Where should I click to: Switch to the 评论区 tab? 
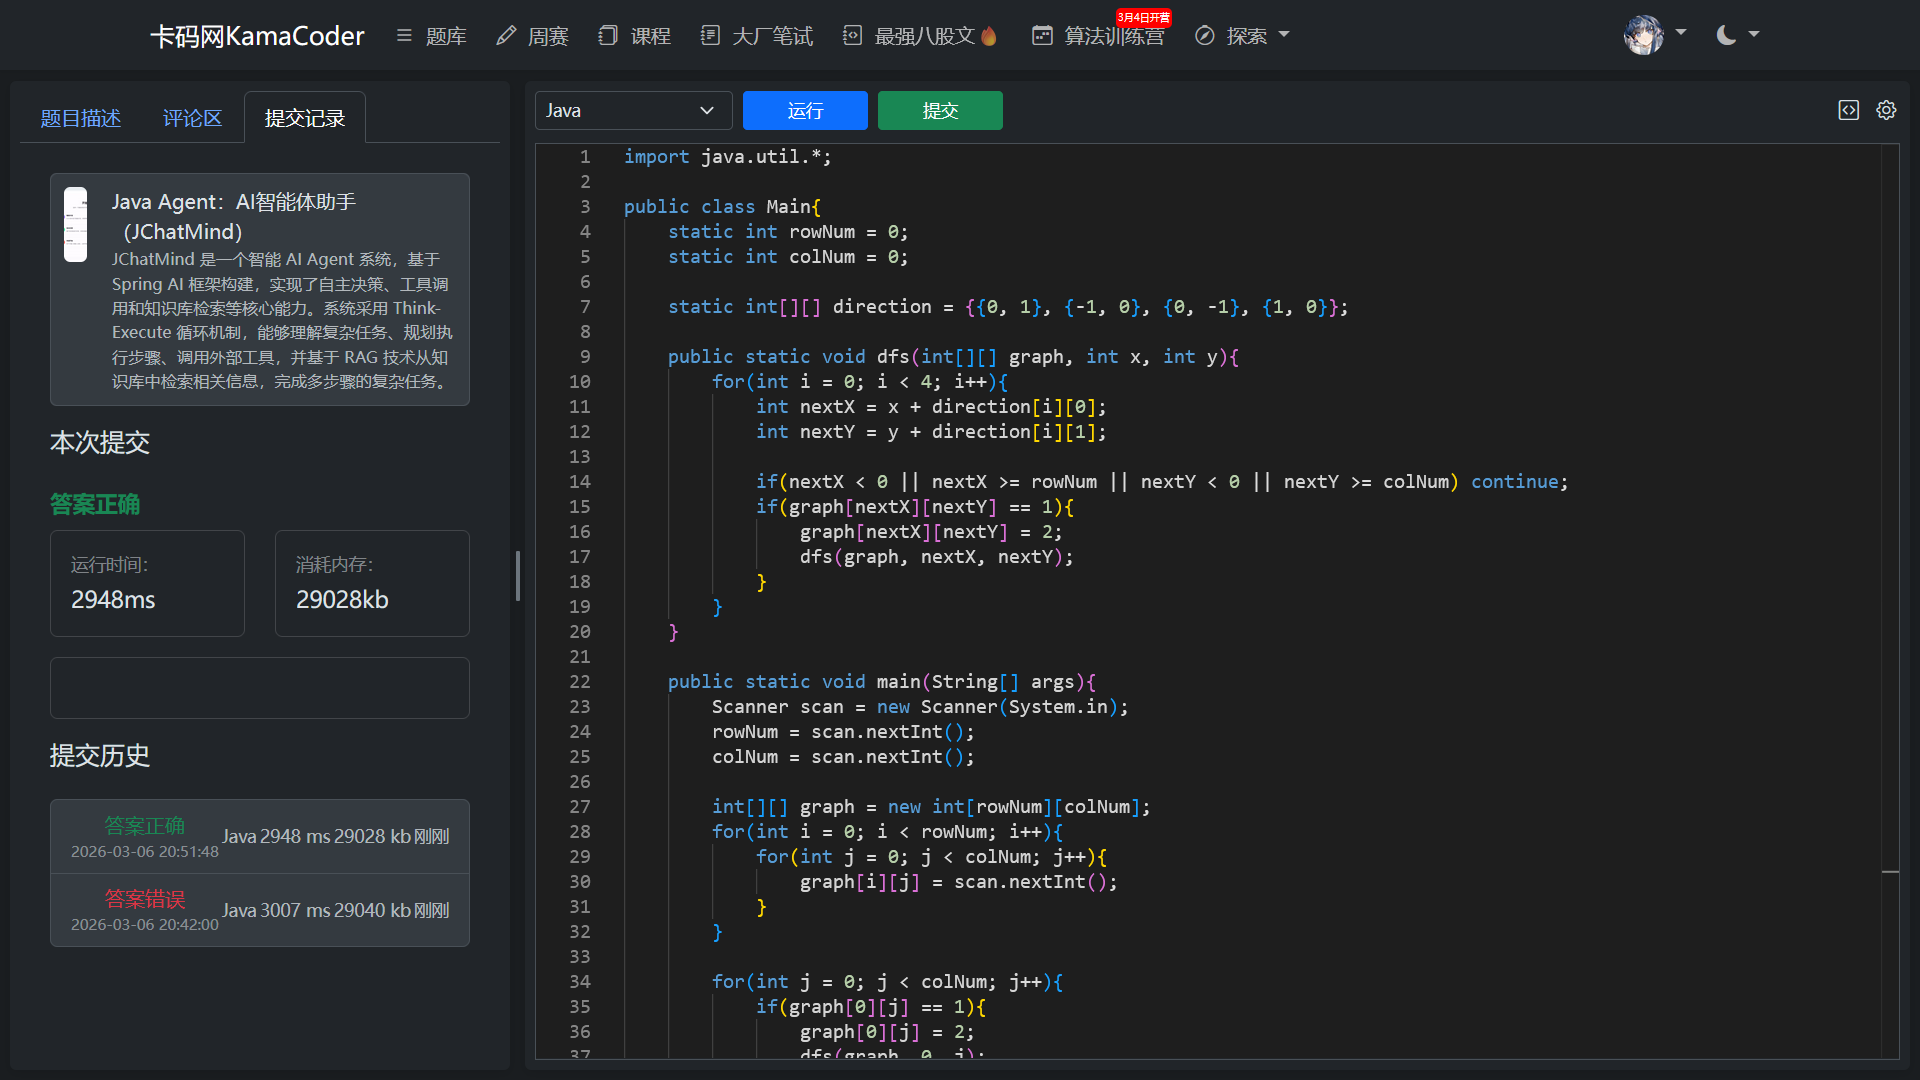192,118
